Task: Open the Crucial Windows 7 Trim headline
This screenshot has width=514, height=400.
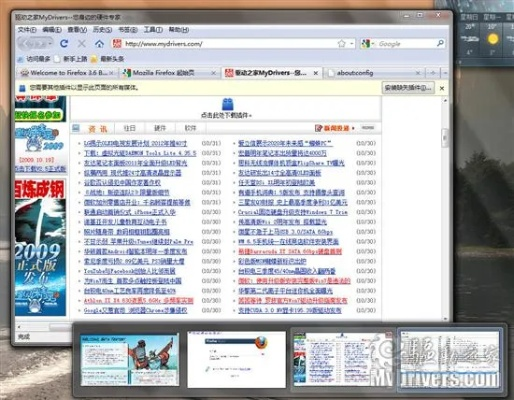Action: tap(293, 212)
